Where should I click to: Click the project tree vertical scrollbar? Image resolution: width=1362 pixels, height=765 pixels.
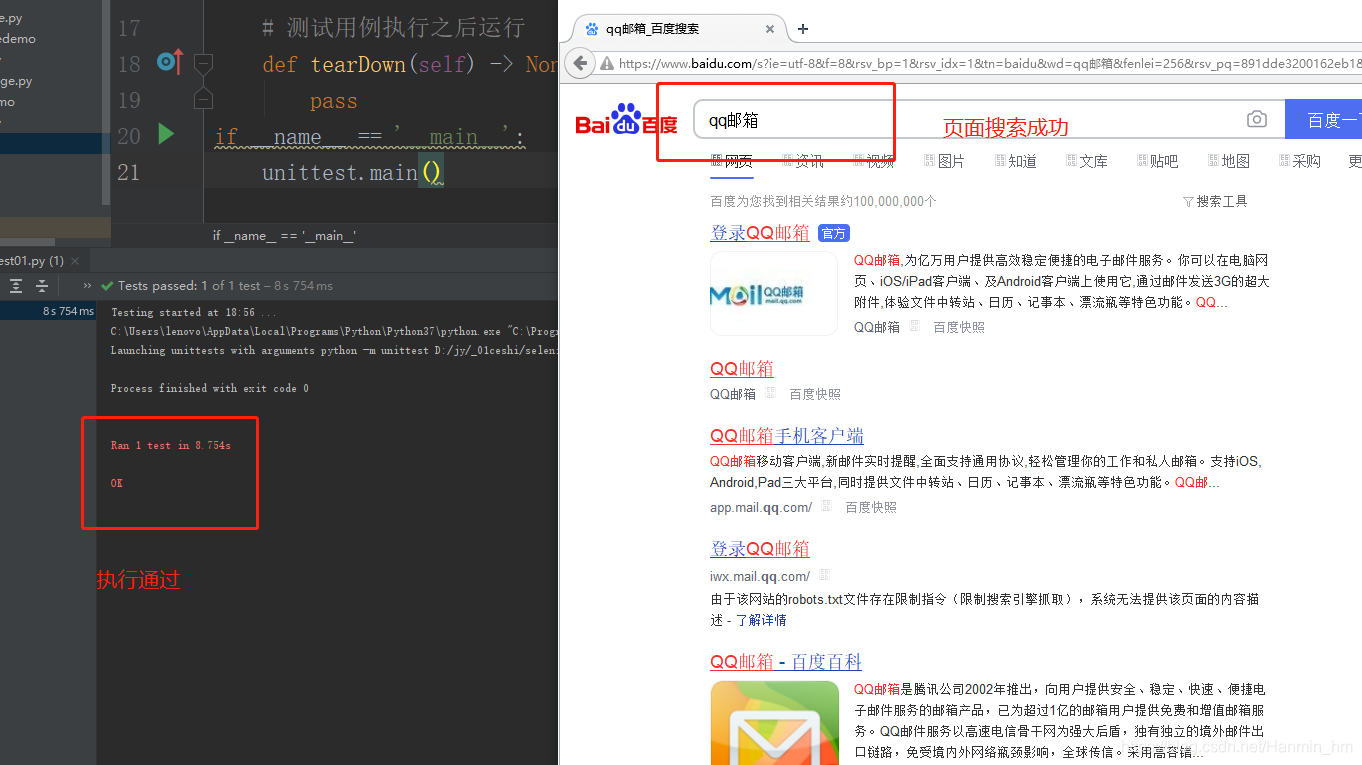pyautogui.click(x=105, y=100)
